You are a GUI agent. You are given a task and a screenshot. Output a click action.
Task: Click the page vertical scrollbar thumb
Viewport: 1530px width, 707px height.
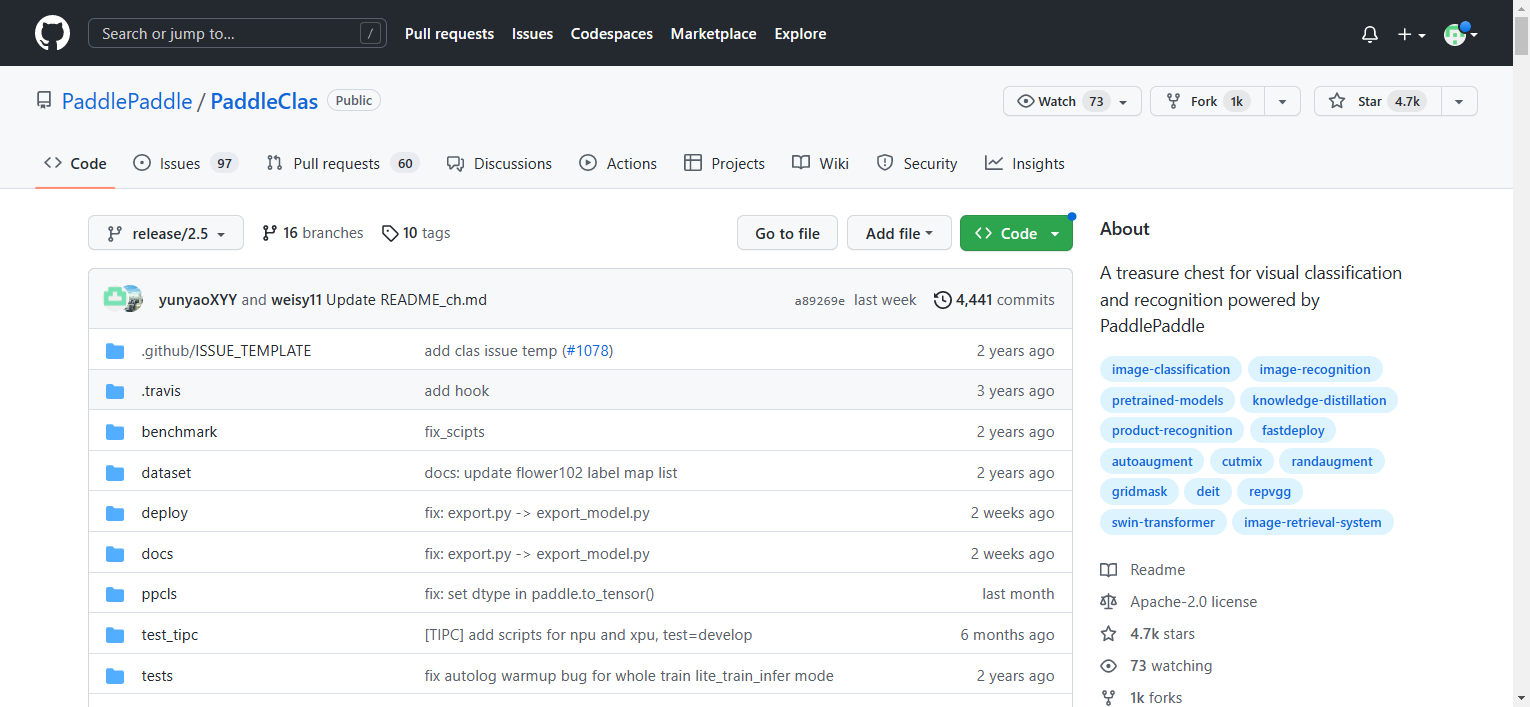tap(1521, 37)
